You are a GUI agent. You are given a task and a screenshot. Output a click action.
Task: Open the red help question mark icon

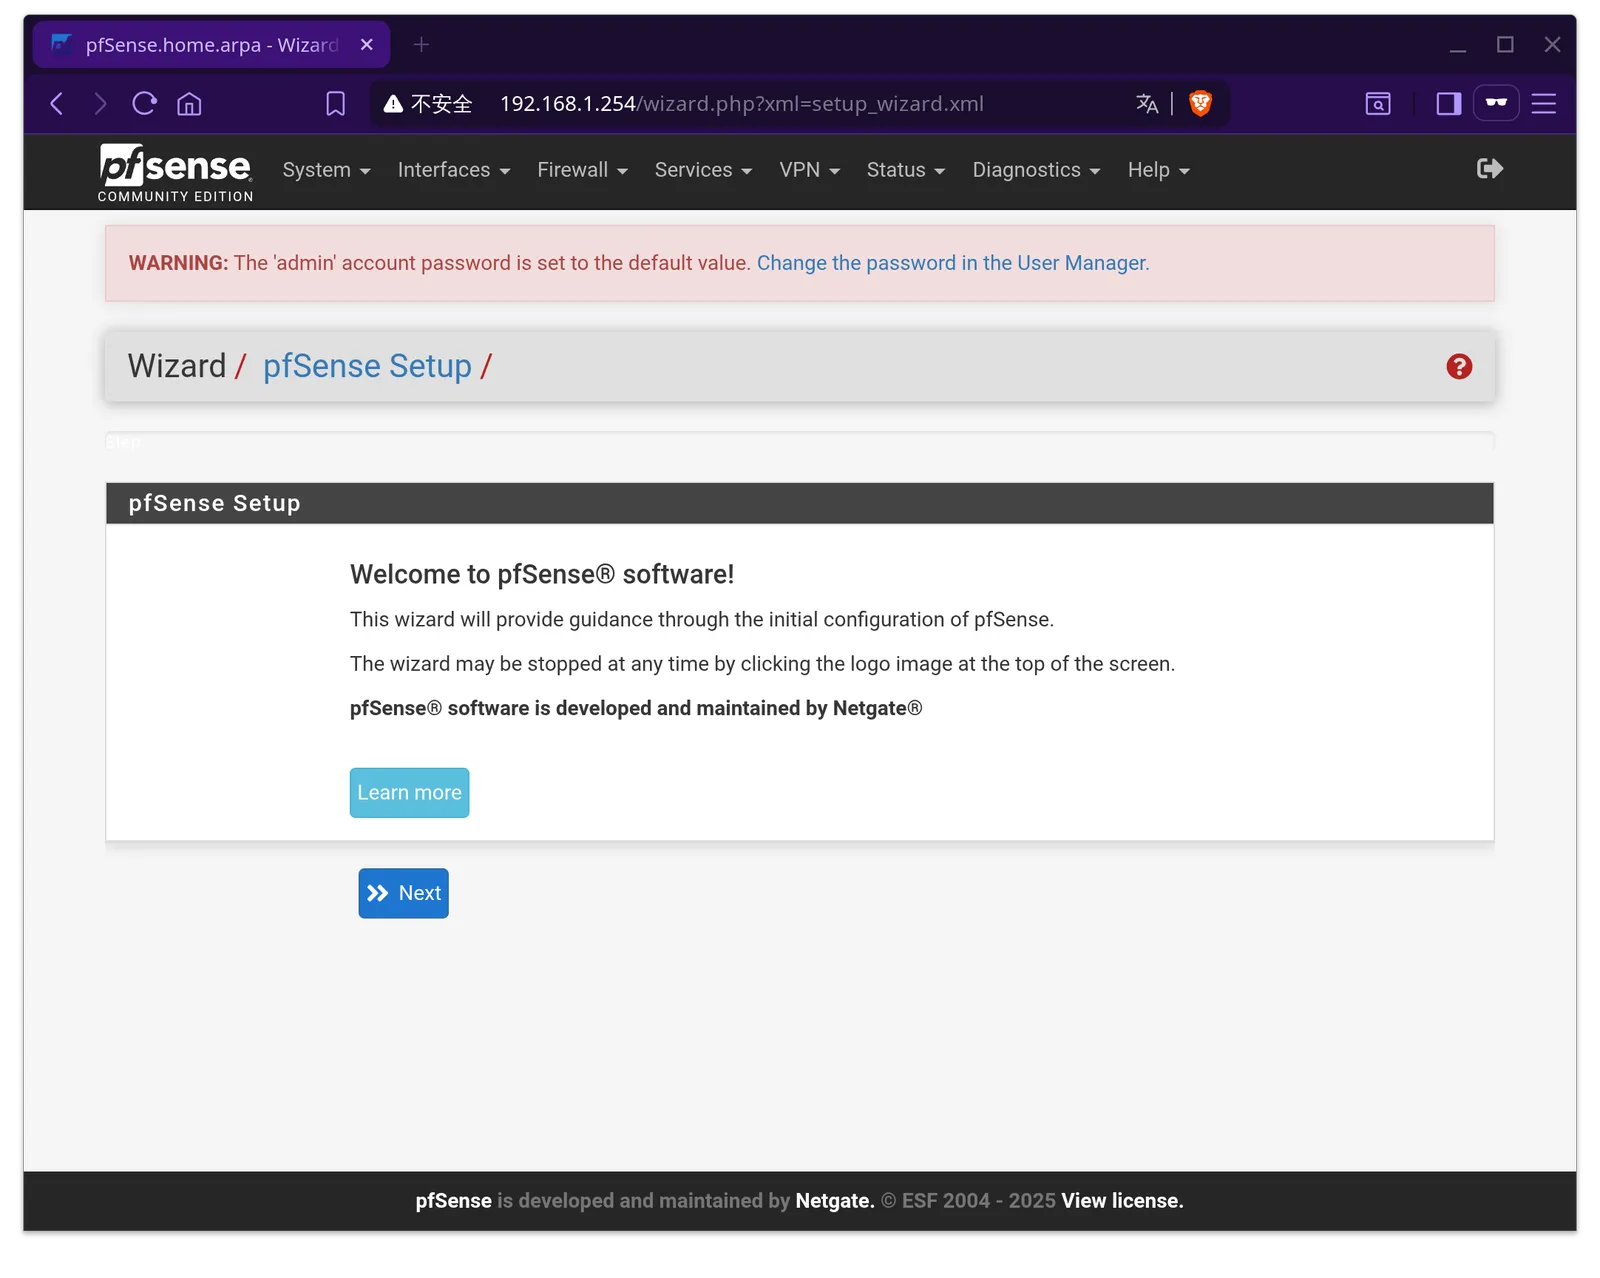1459,367
